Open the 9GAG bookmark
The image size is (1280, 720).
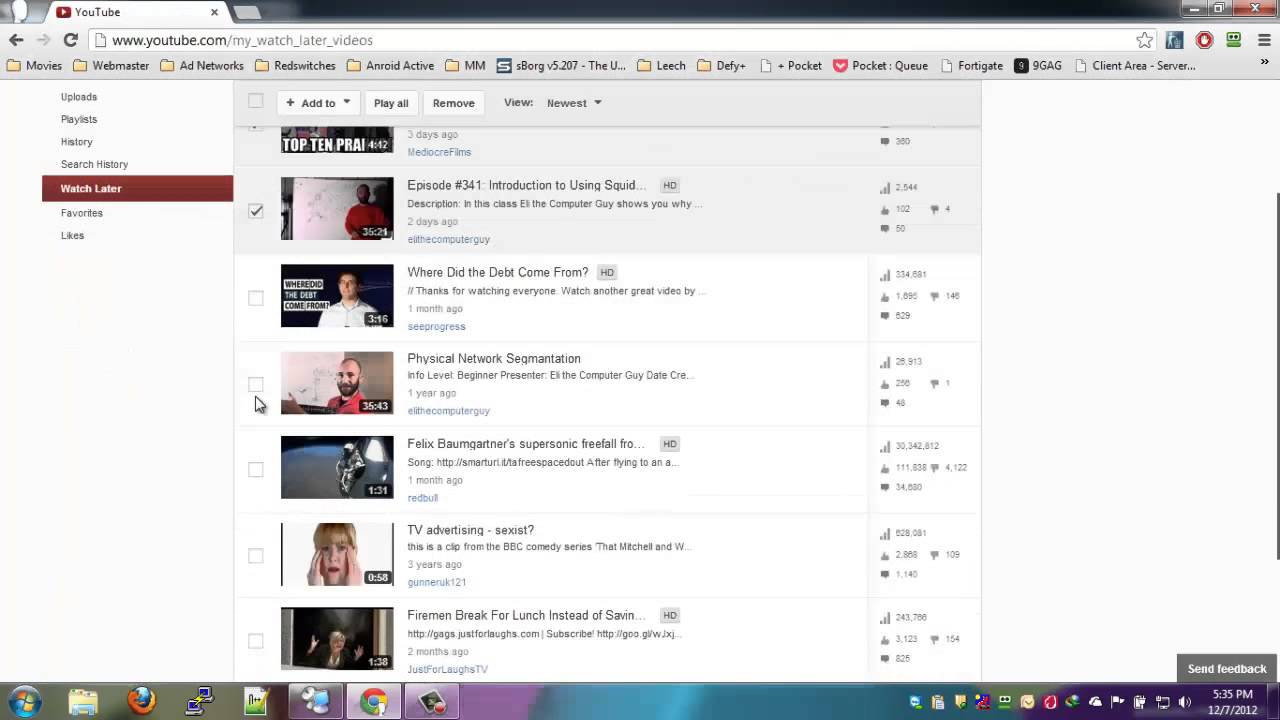1038,66
